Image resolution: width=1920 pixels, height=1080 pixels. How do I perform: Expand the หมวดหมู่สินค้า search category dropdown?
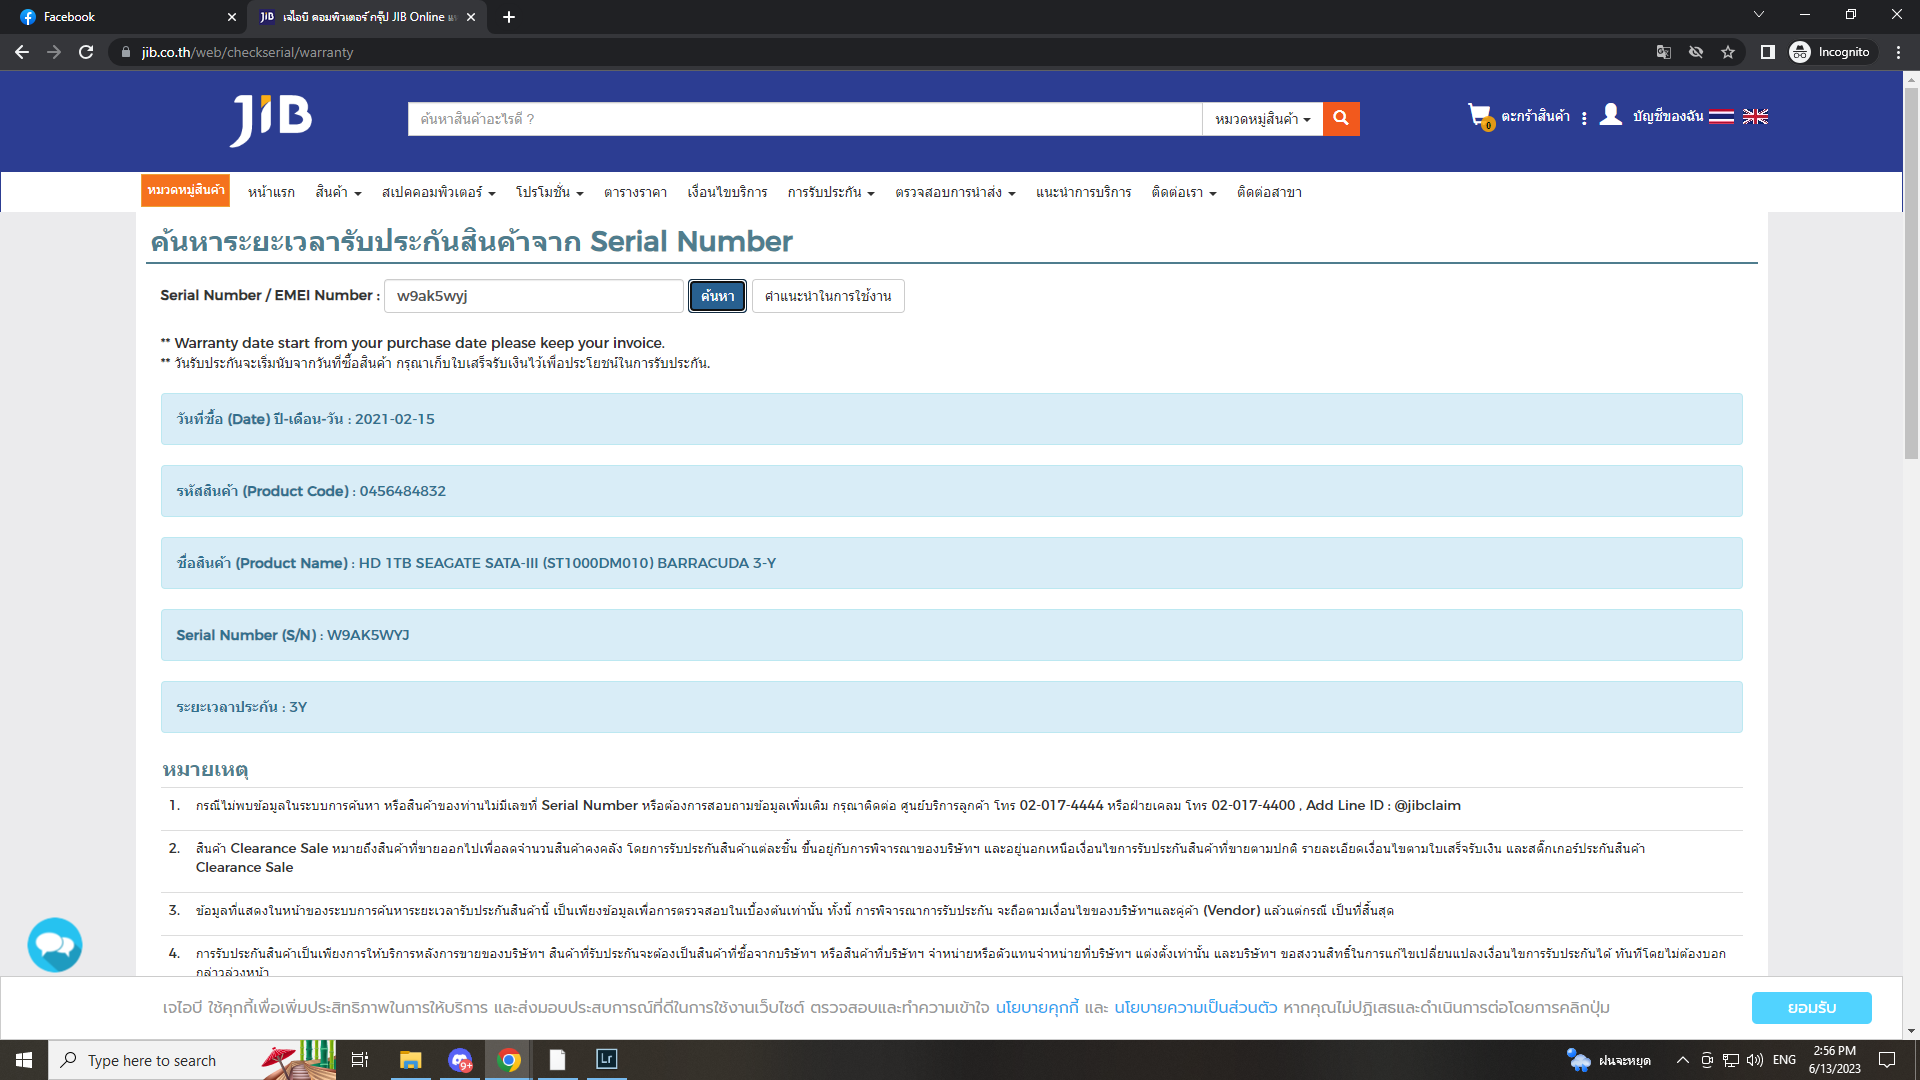(x=1262, y=119)
